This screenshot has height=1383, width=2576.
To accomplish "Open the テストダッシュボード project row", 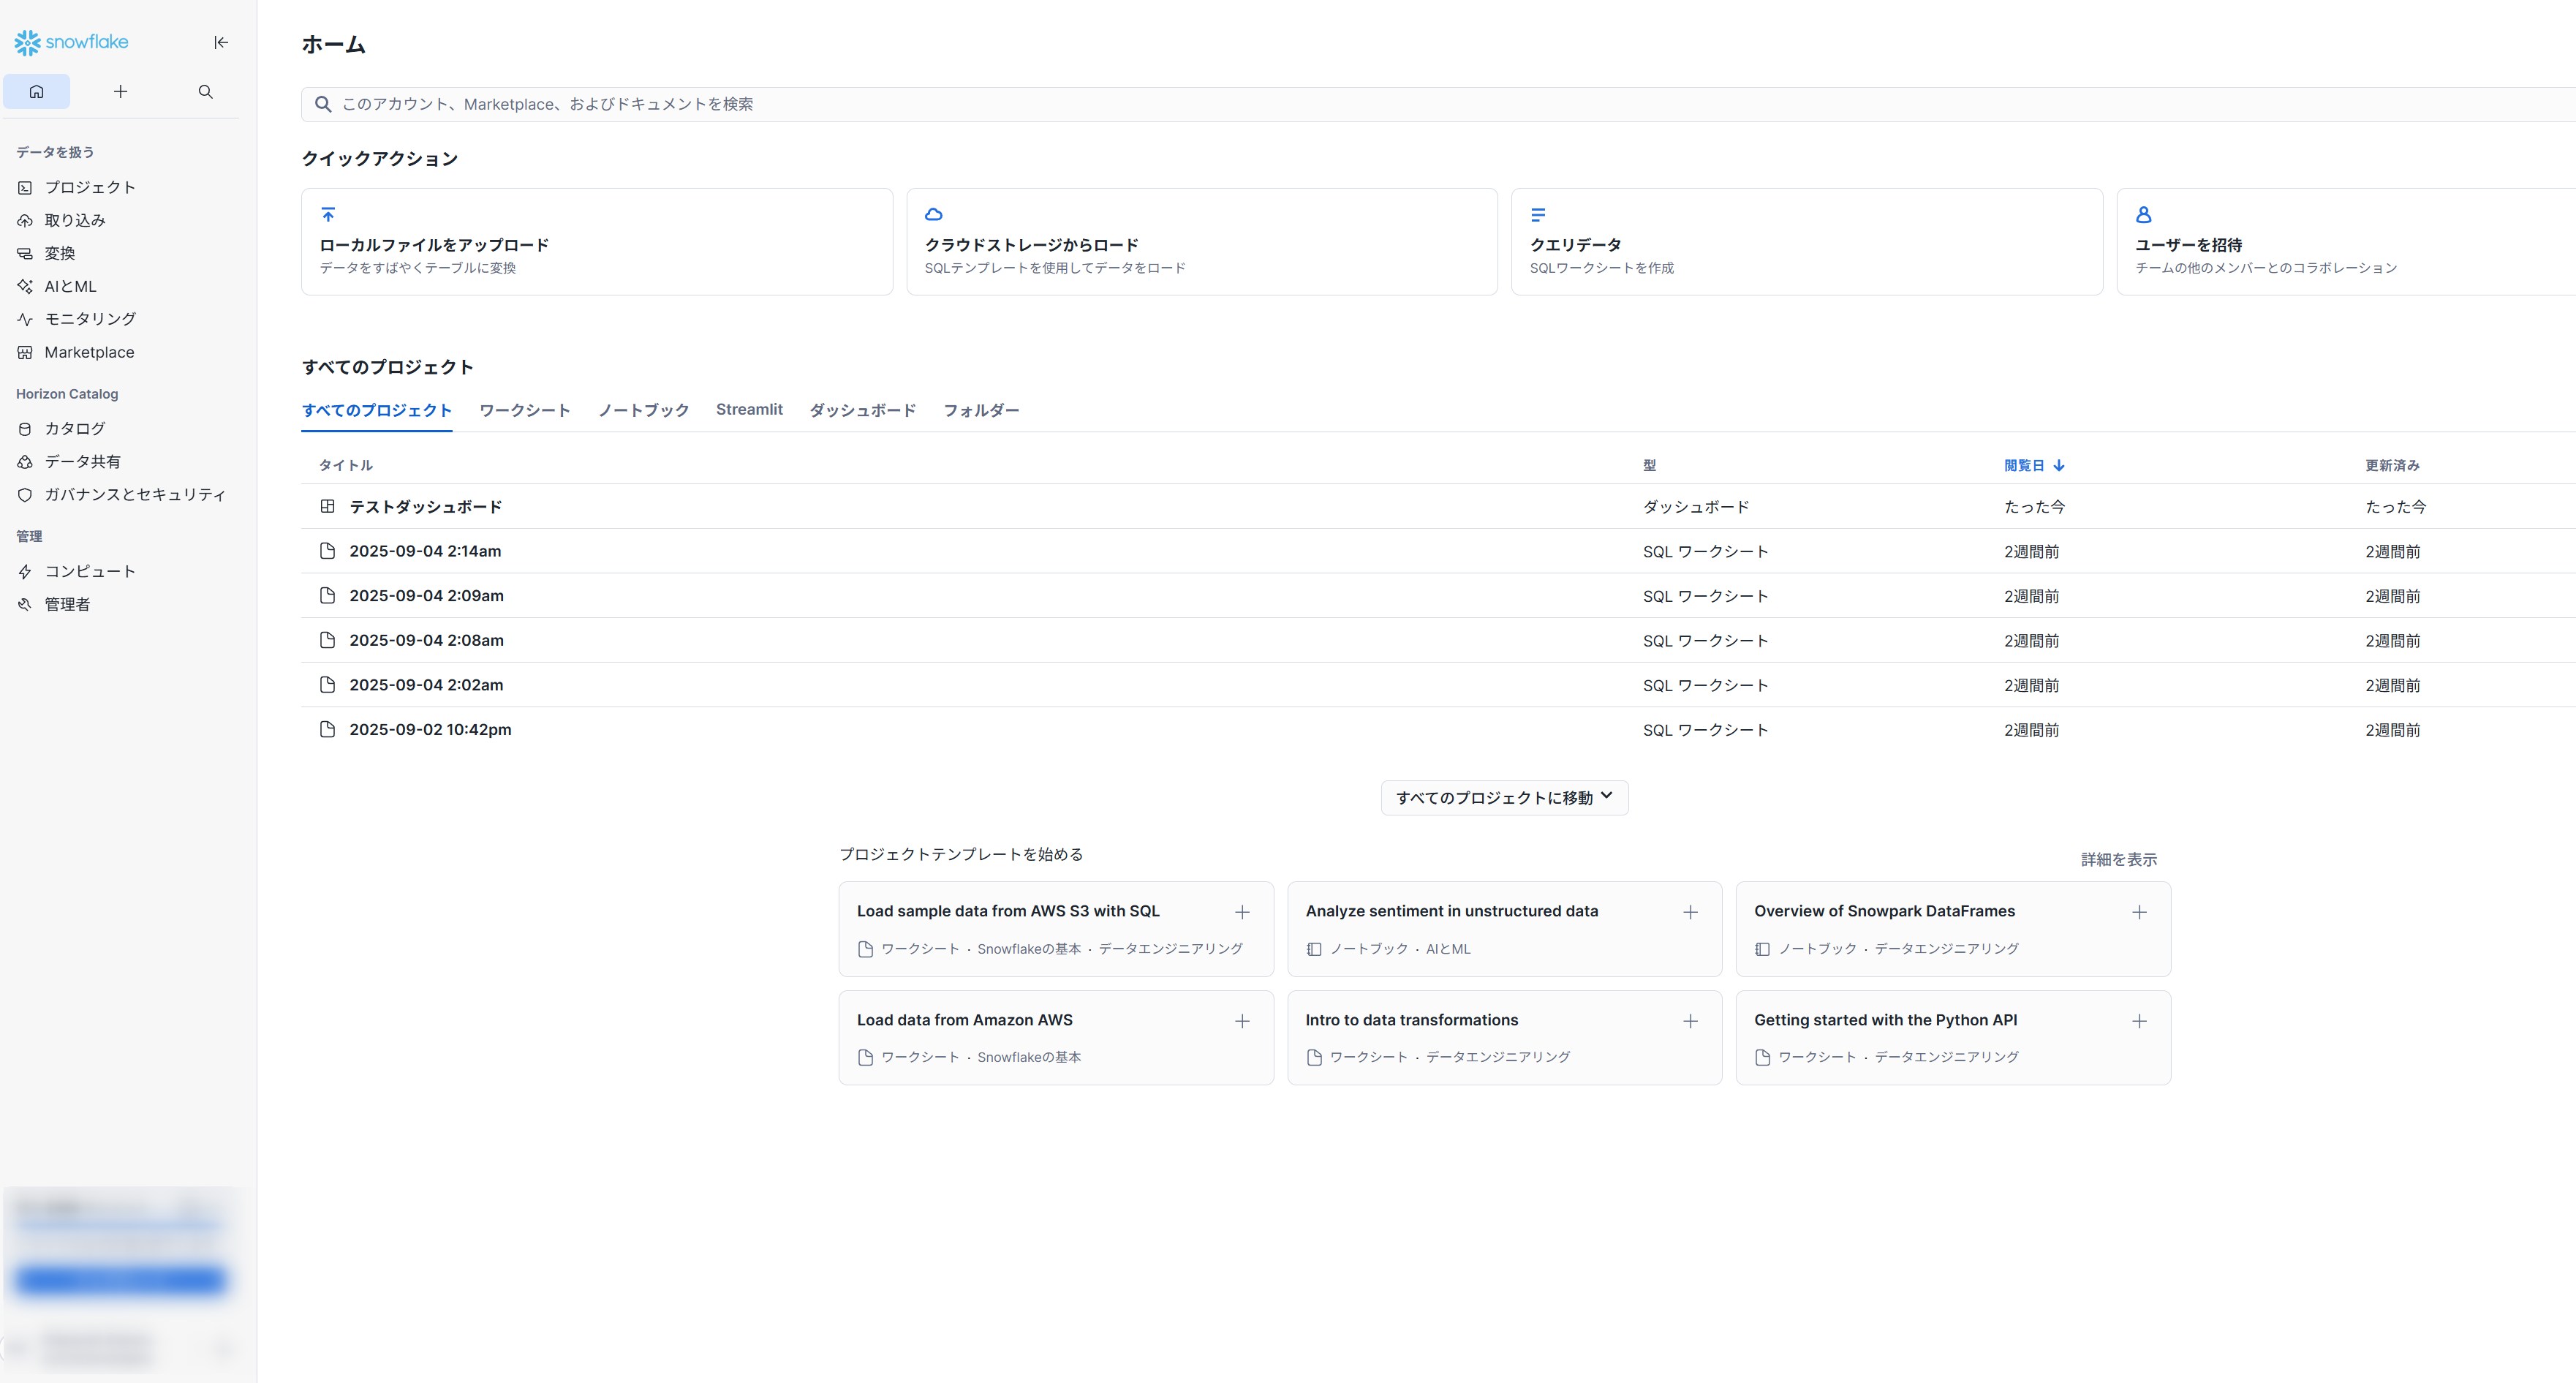I will [425, 507].
